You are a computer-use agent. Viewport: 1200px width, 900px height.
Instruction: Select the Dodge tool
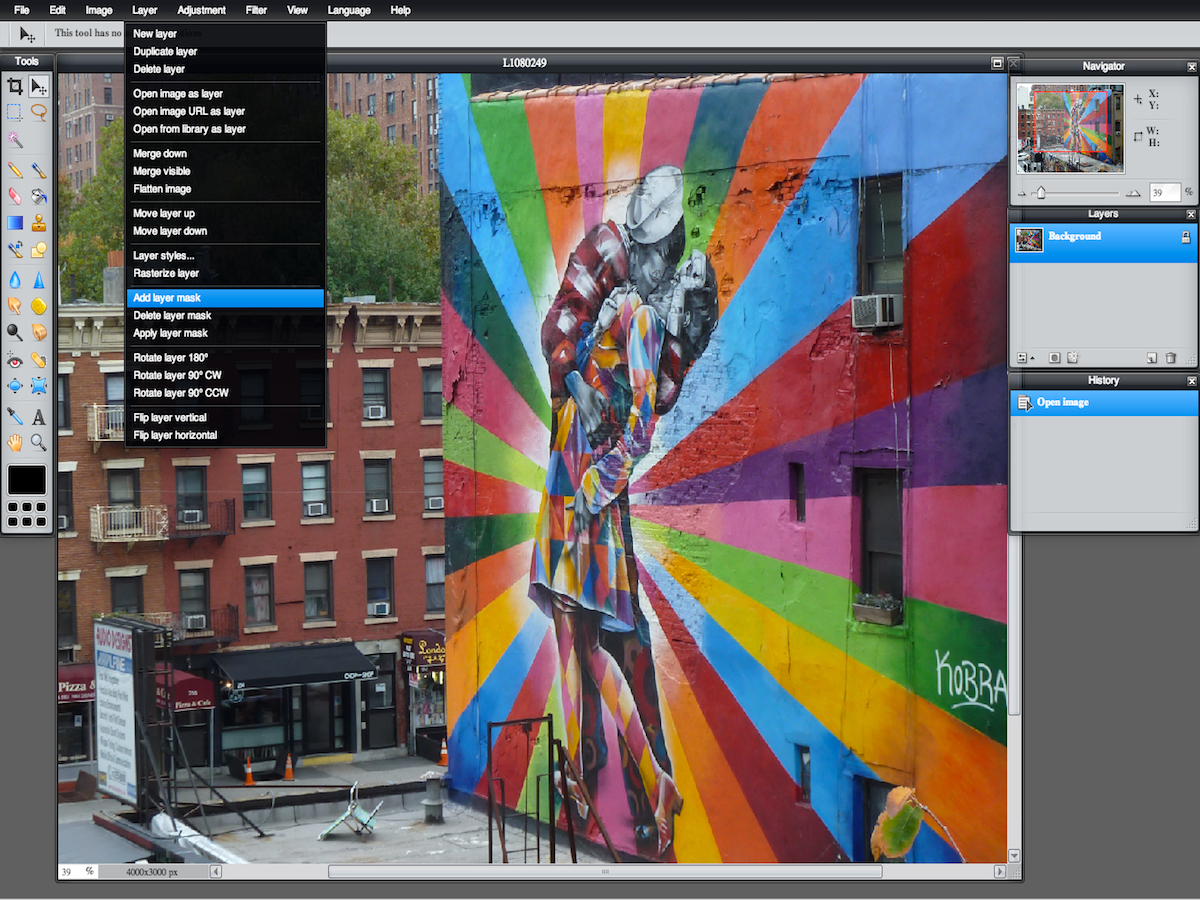[x=15, y=331]
